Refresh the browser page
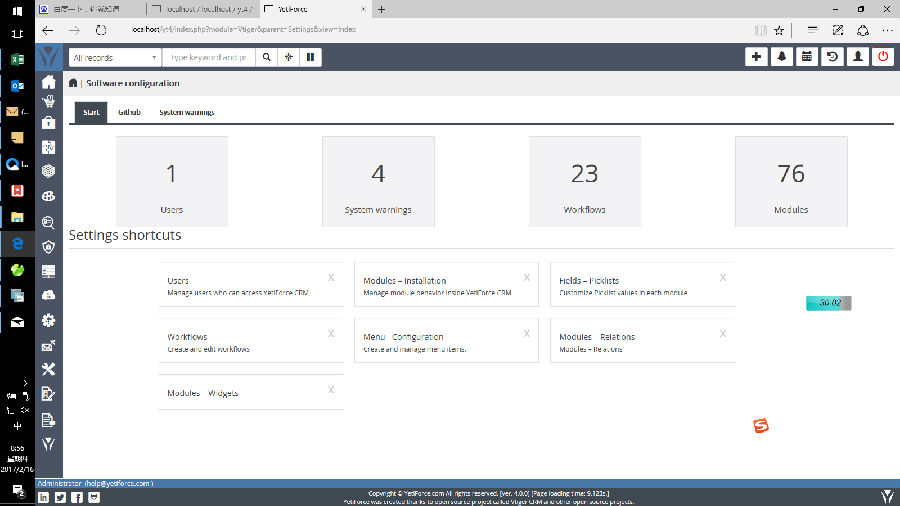 point(101,30)
